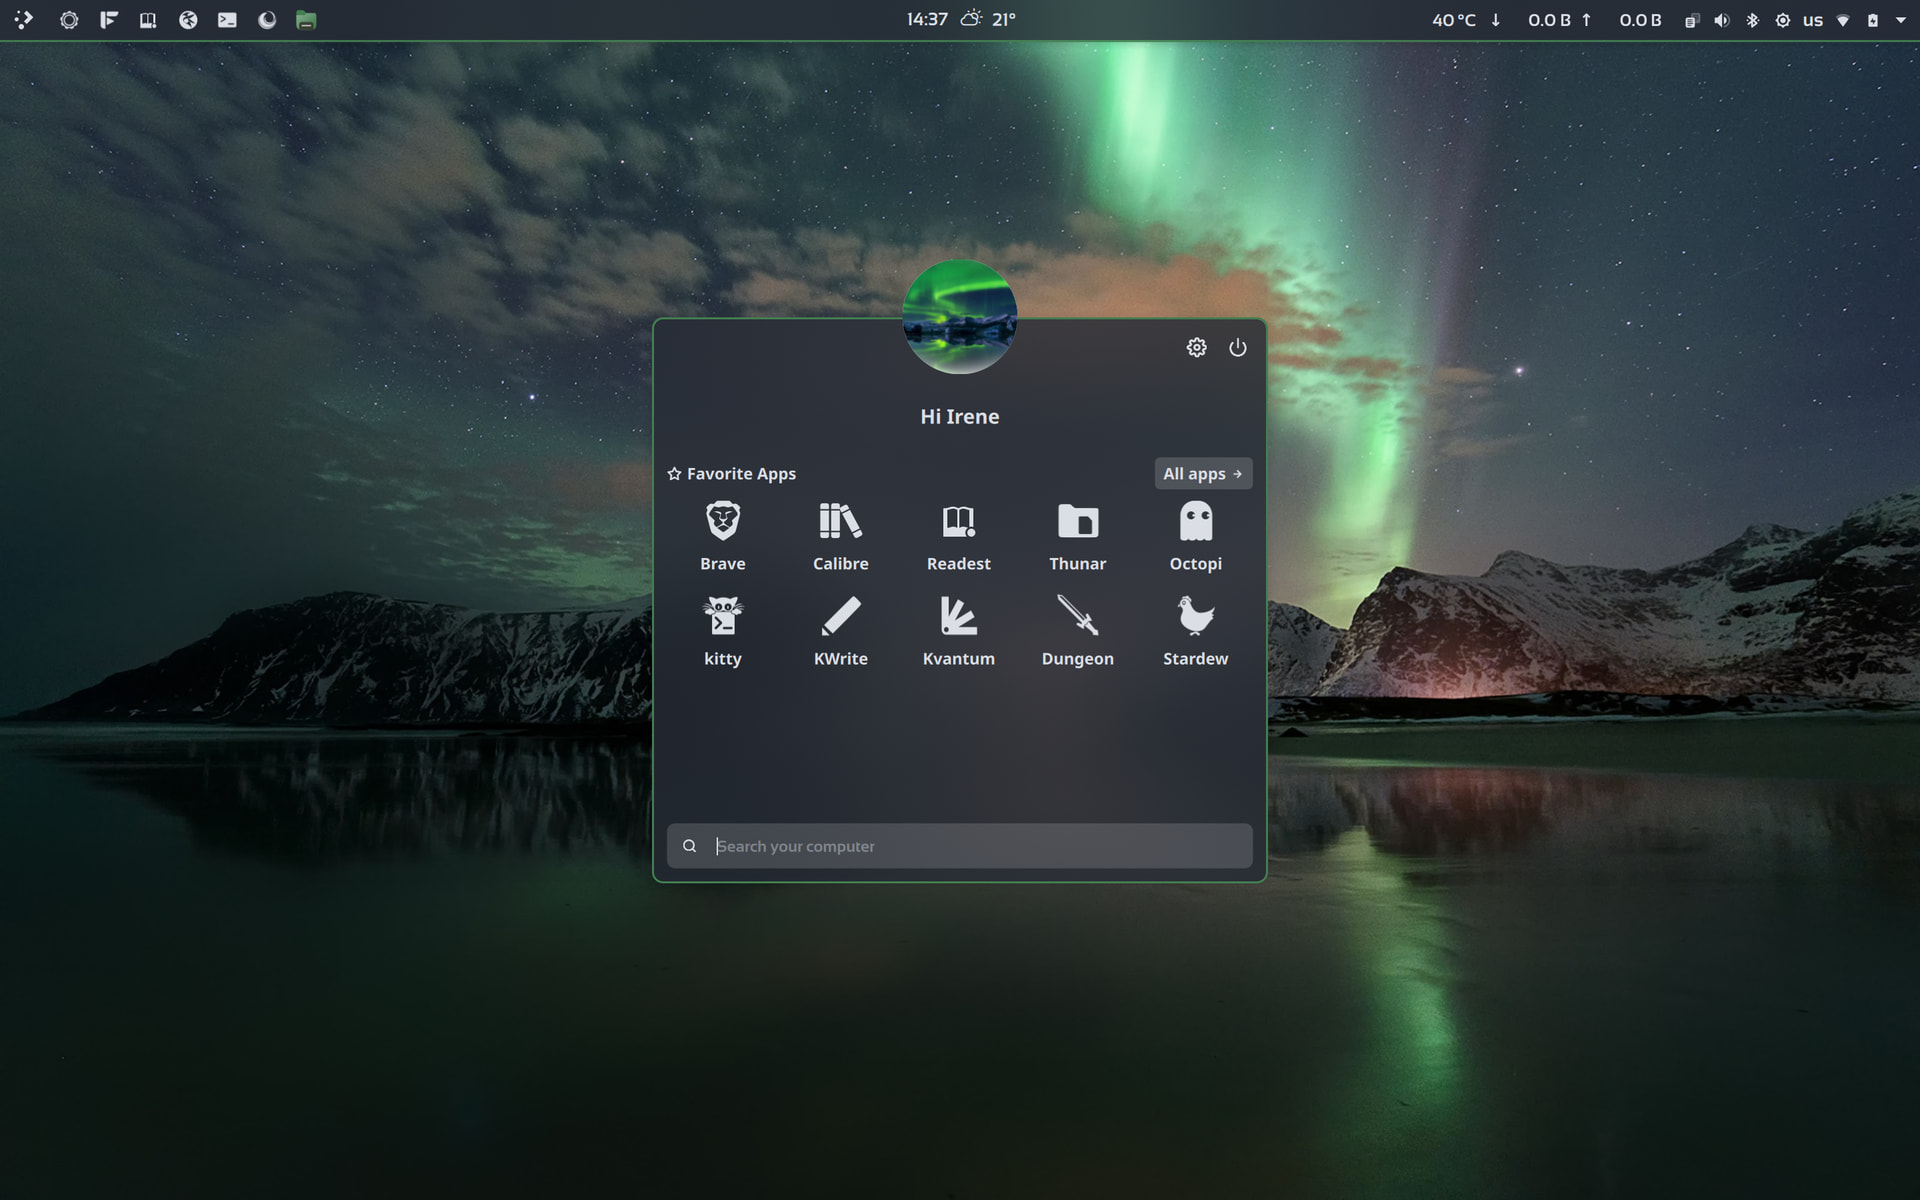Open launcher settings gear

pyautogui.click(x=1196, y=347)
